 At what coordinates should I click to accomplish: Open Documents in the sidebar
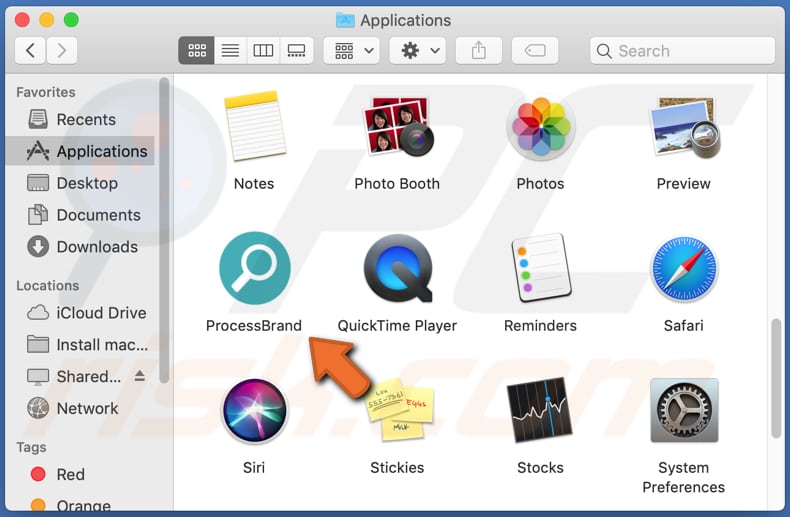[81, 215]
